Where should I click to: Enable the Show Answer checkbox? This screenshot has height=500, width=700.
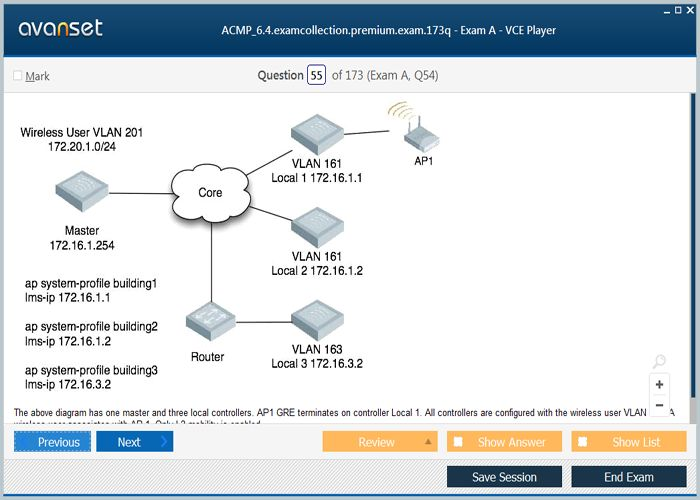[458, 442]
